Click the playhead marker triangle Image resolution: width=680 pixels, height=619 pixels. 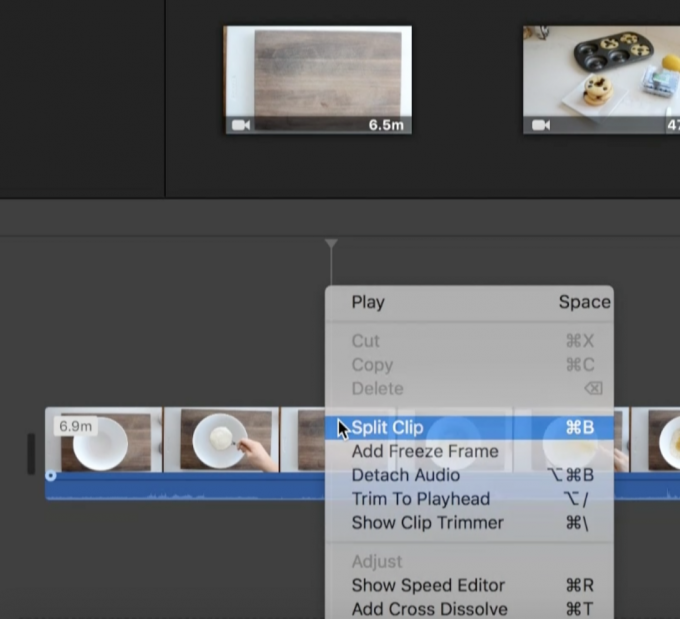331,243
